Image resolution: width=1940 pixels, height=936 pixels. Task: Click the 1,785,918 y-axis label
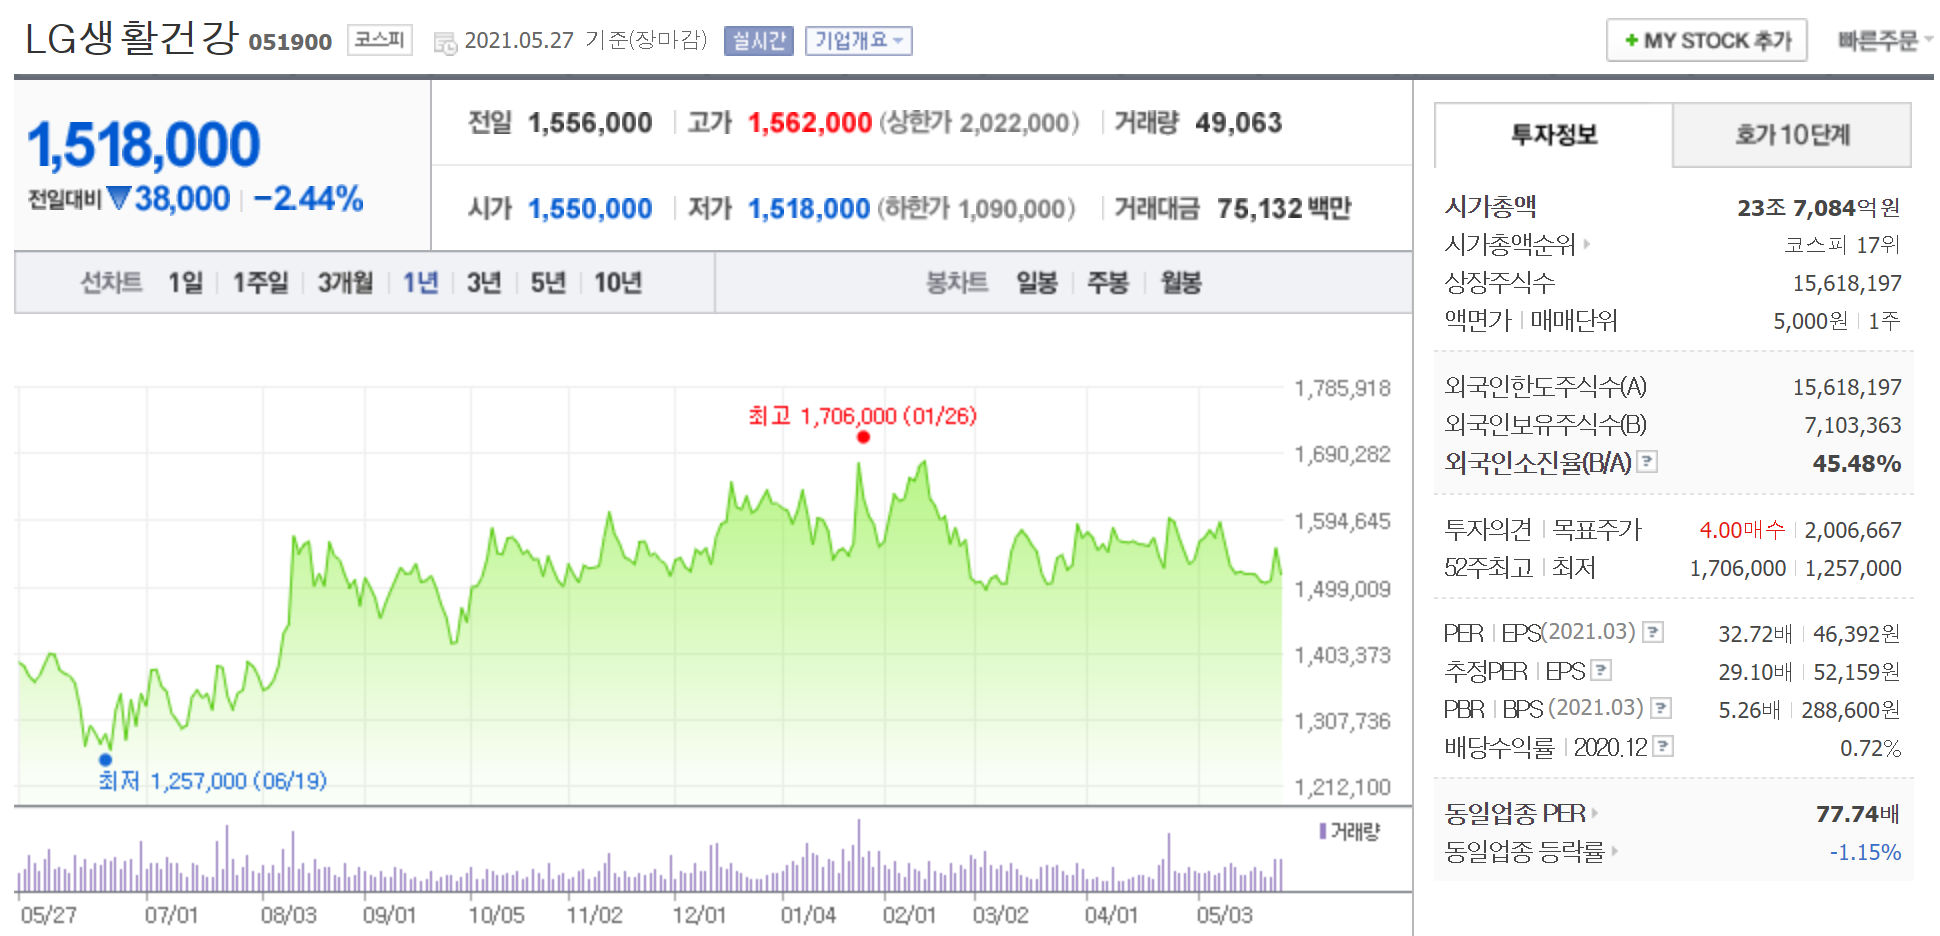click(x=1342, y=388)
